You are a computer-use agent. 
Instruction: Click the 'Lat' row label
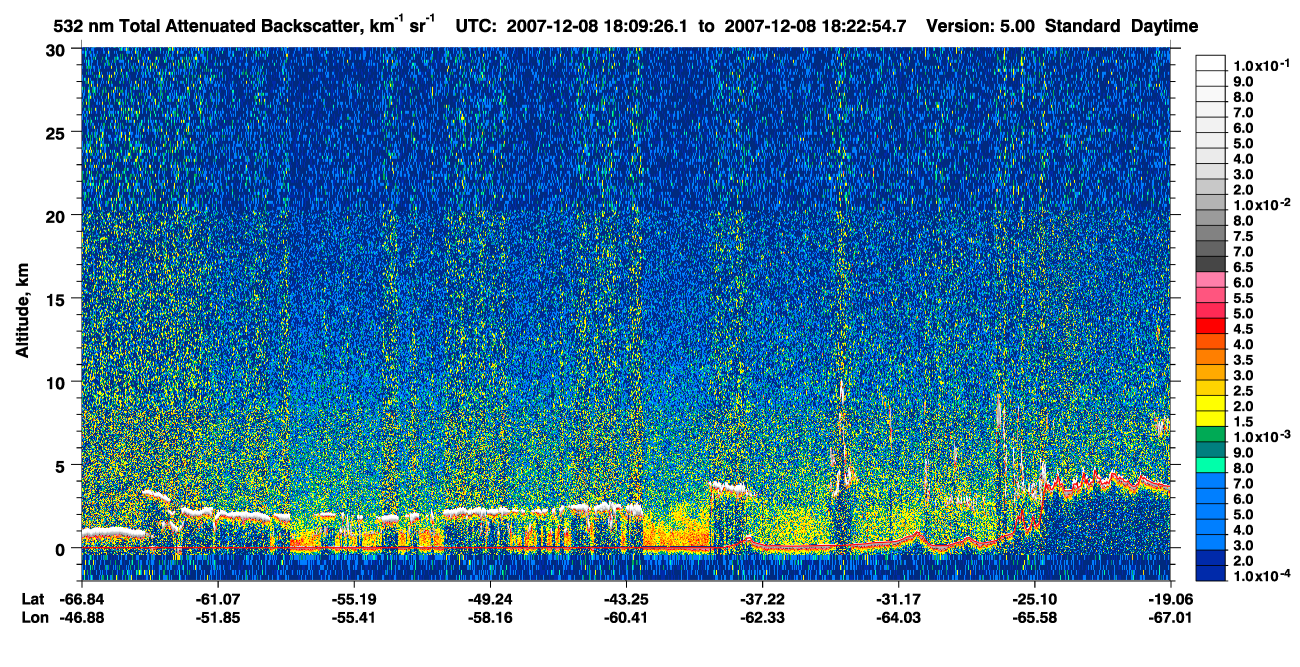[32, 599]
